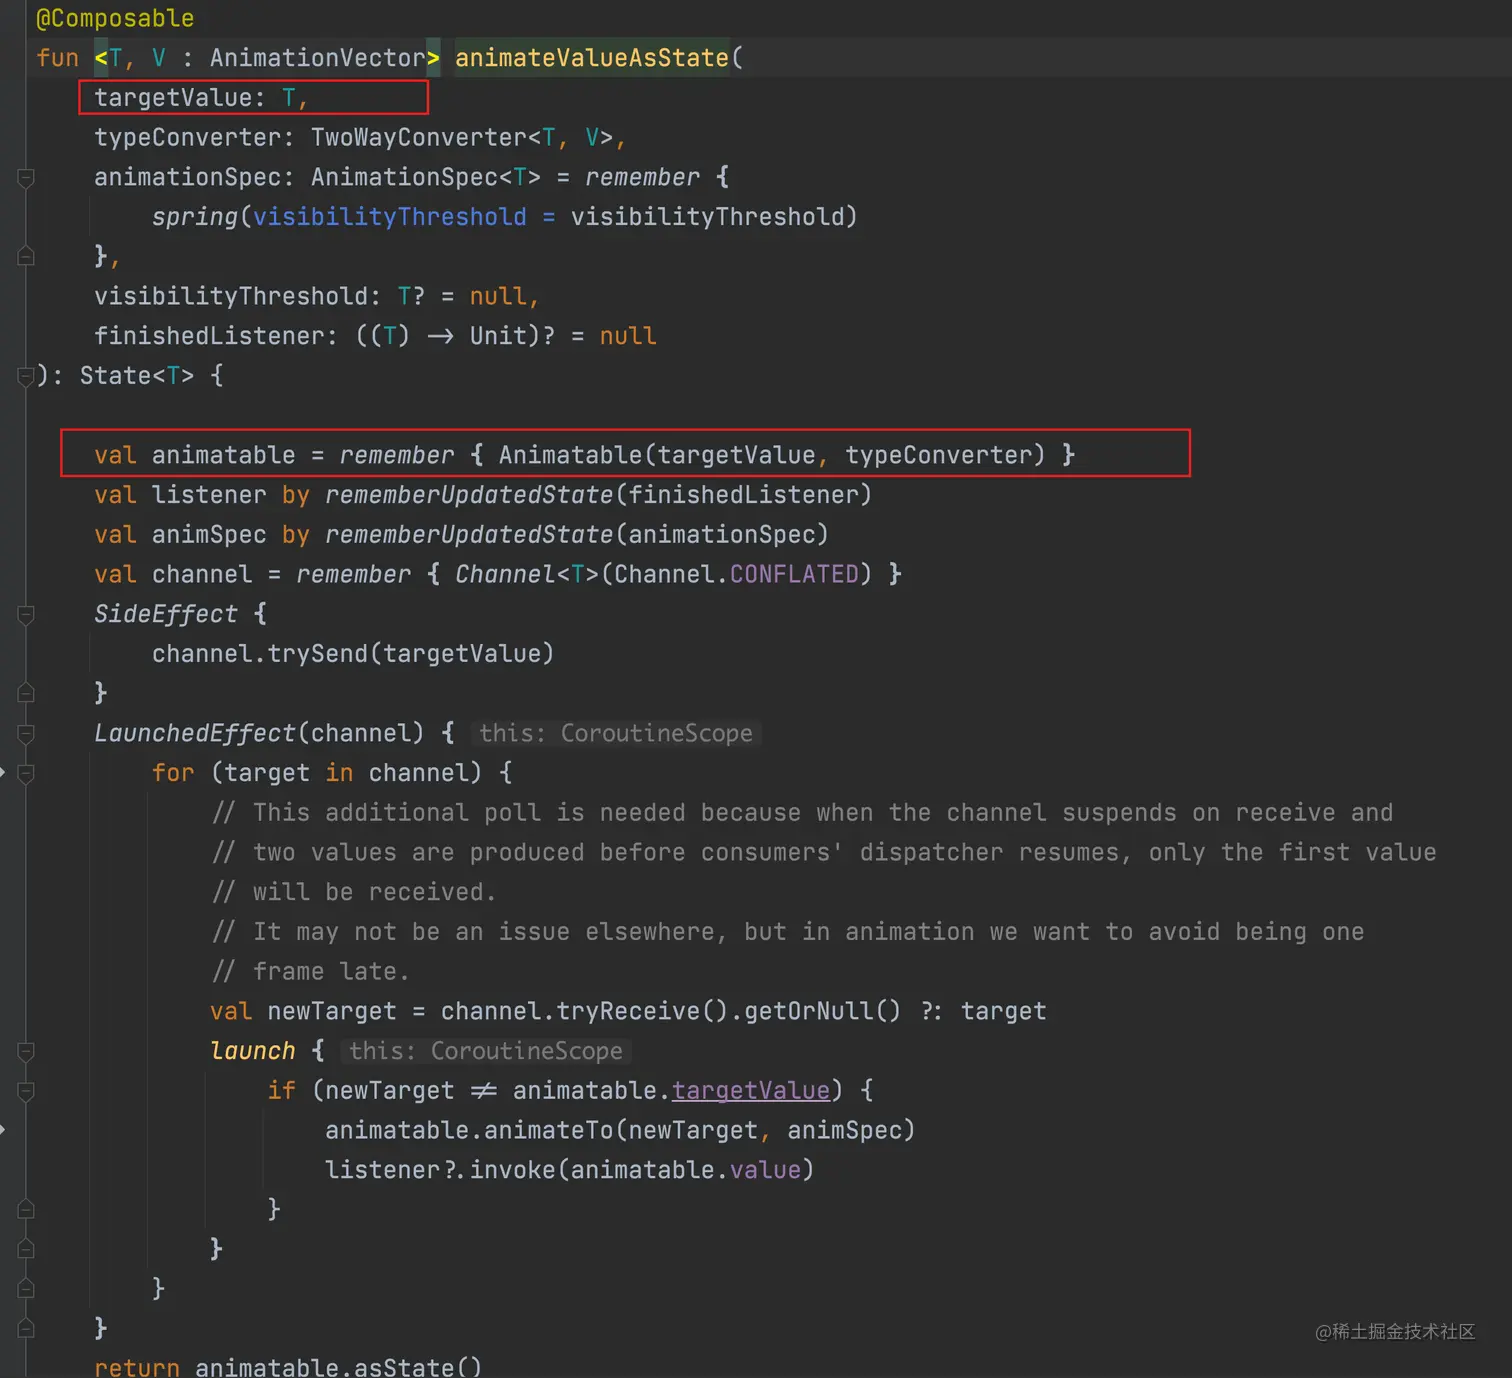Click comment line starting 'This additional poll is needed'
The height and width of the screenshot is (1378, 1512).
(x=802, y=812)
